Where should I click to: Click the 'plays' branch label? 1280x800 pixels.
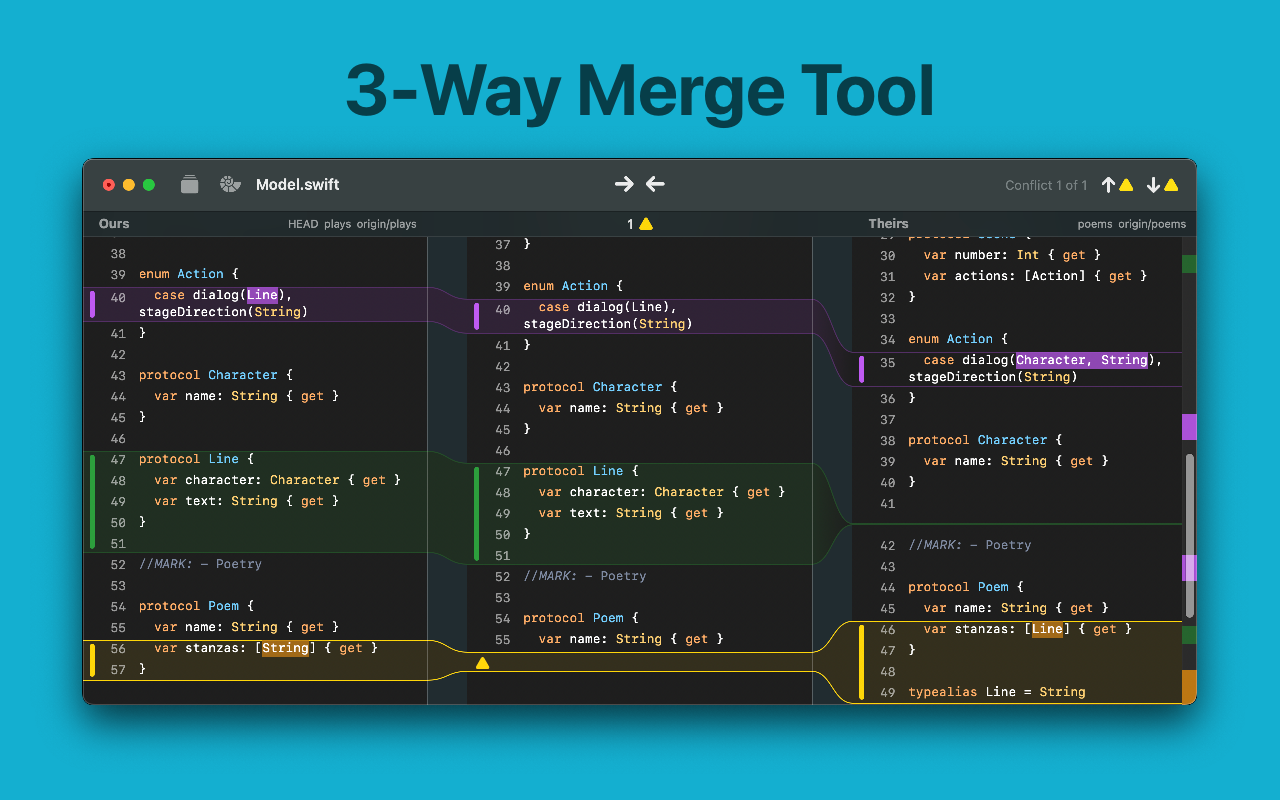[337, 224]
